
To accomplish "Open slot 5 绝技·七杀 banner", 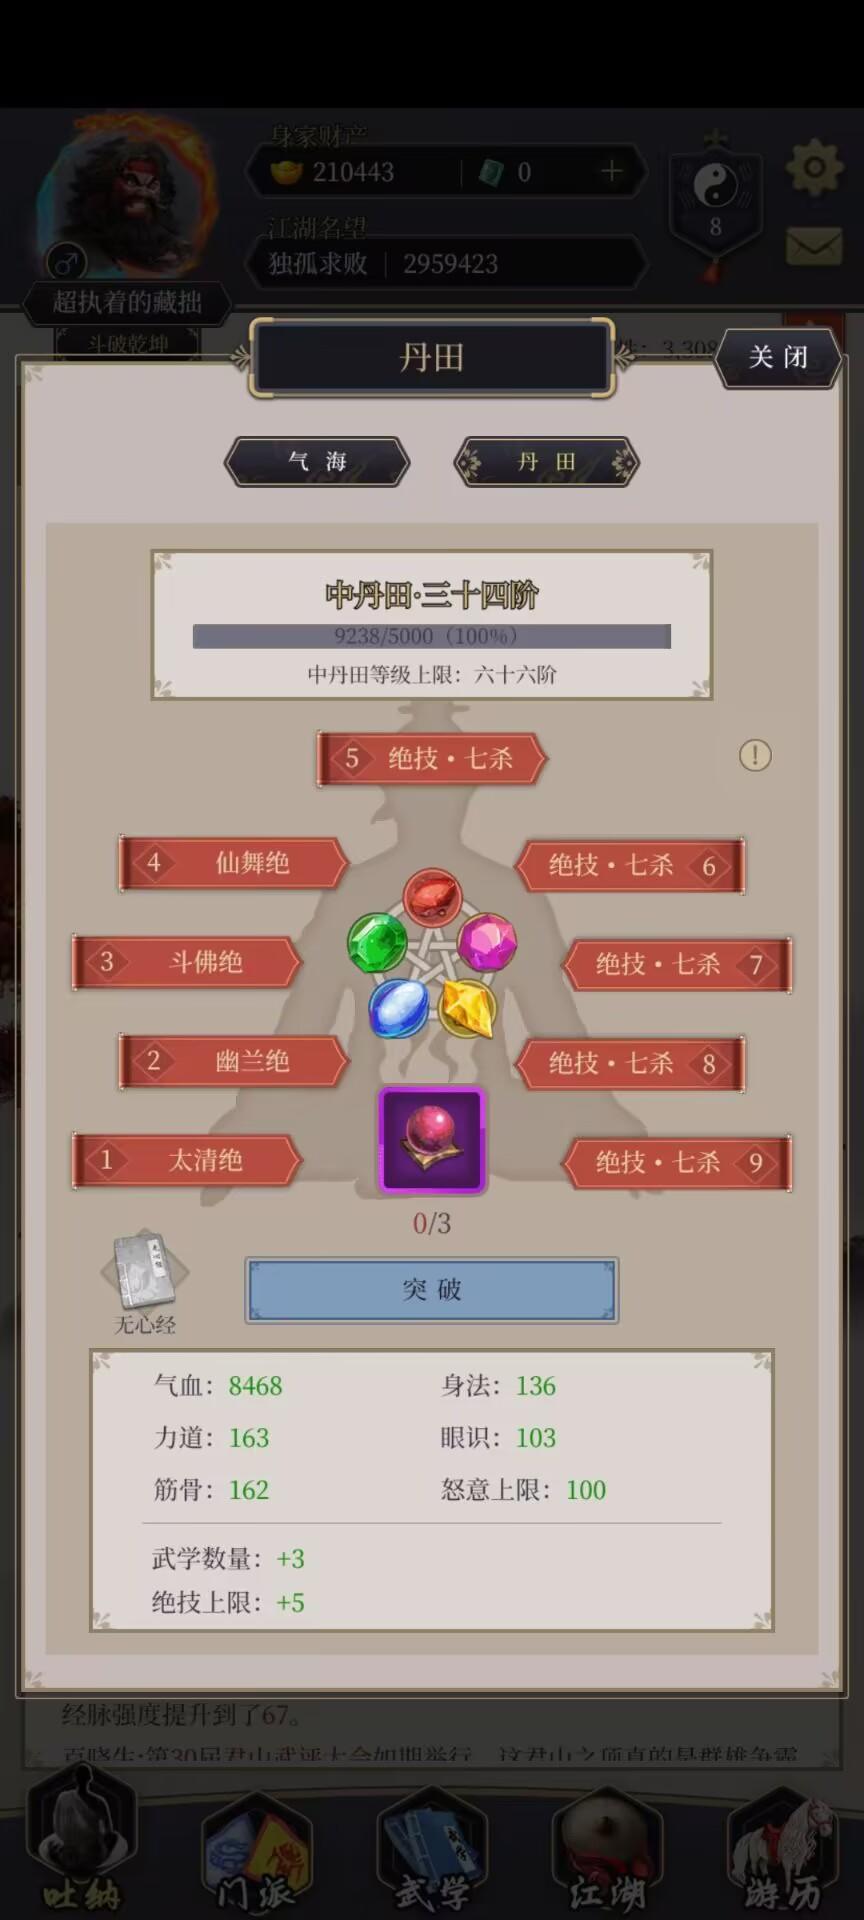I will pyautogui.click(x=432, y=758).
